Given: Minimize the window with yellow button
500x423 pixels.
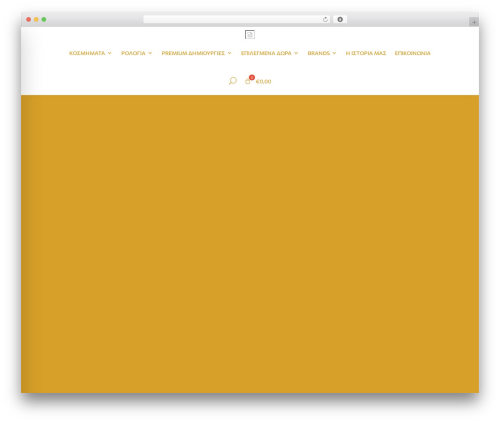Looking at the screenshot, I should click(36, 20).
